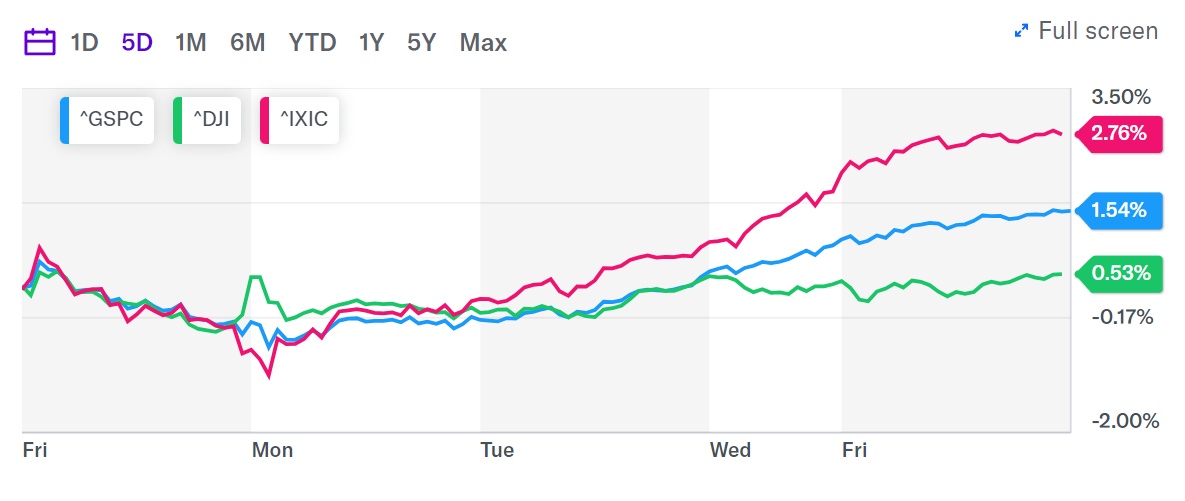The image size is (1185, 501).
Task: Click the blue 1.54% value label
Action: click(x=1118, y=211)
